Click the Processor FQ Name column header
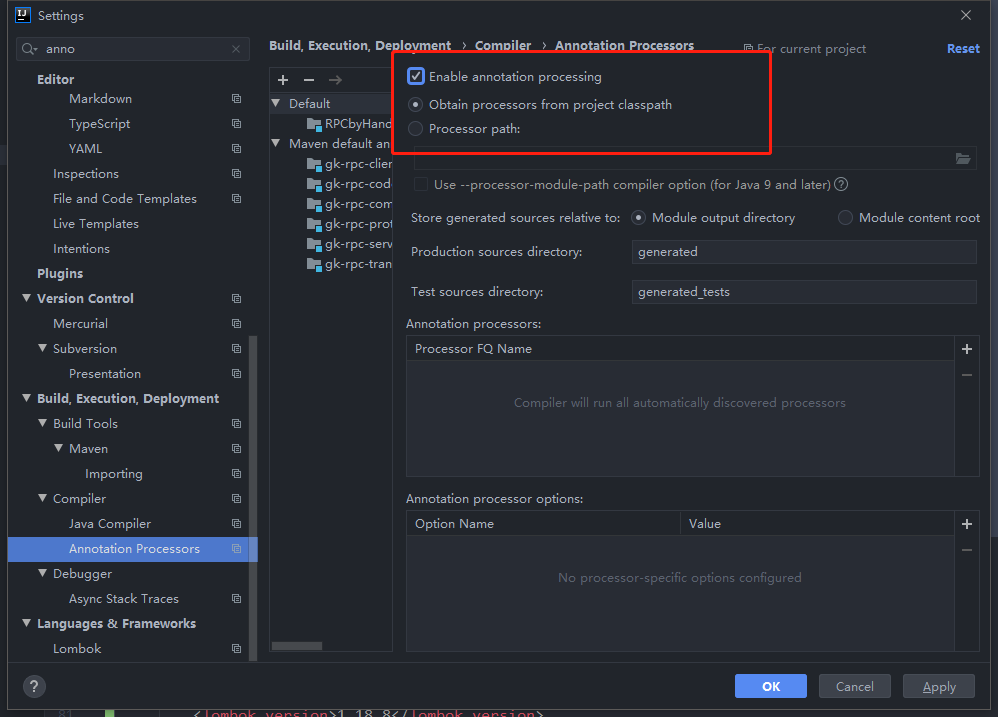The height and width of the screenshot is (717, 998). coord(680,349)
